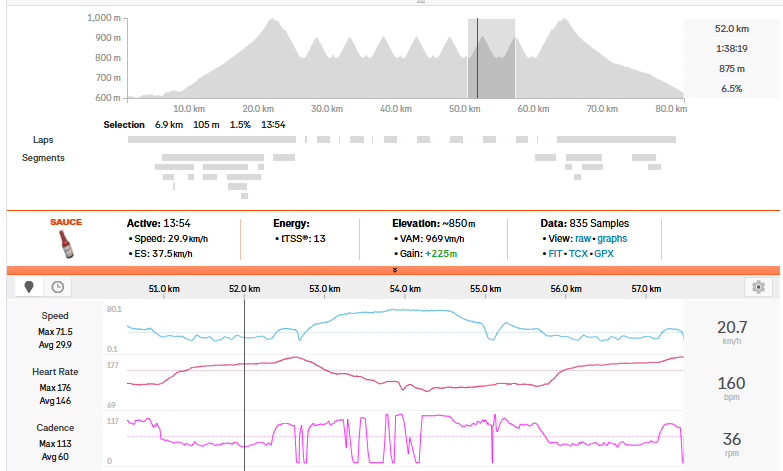
Task: Click the Laps row label
Action: 43,140
